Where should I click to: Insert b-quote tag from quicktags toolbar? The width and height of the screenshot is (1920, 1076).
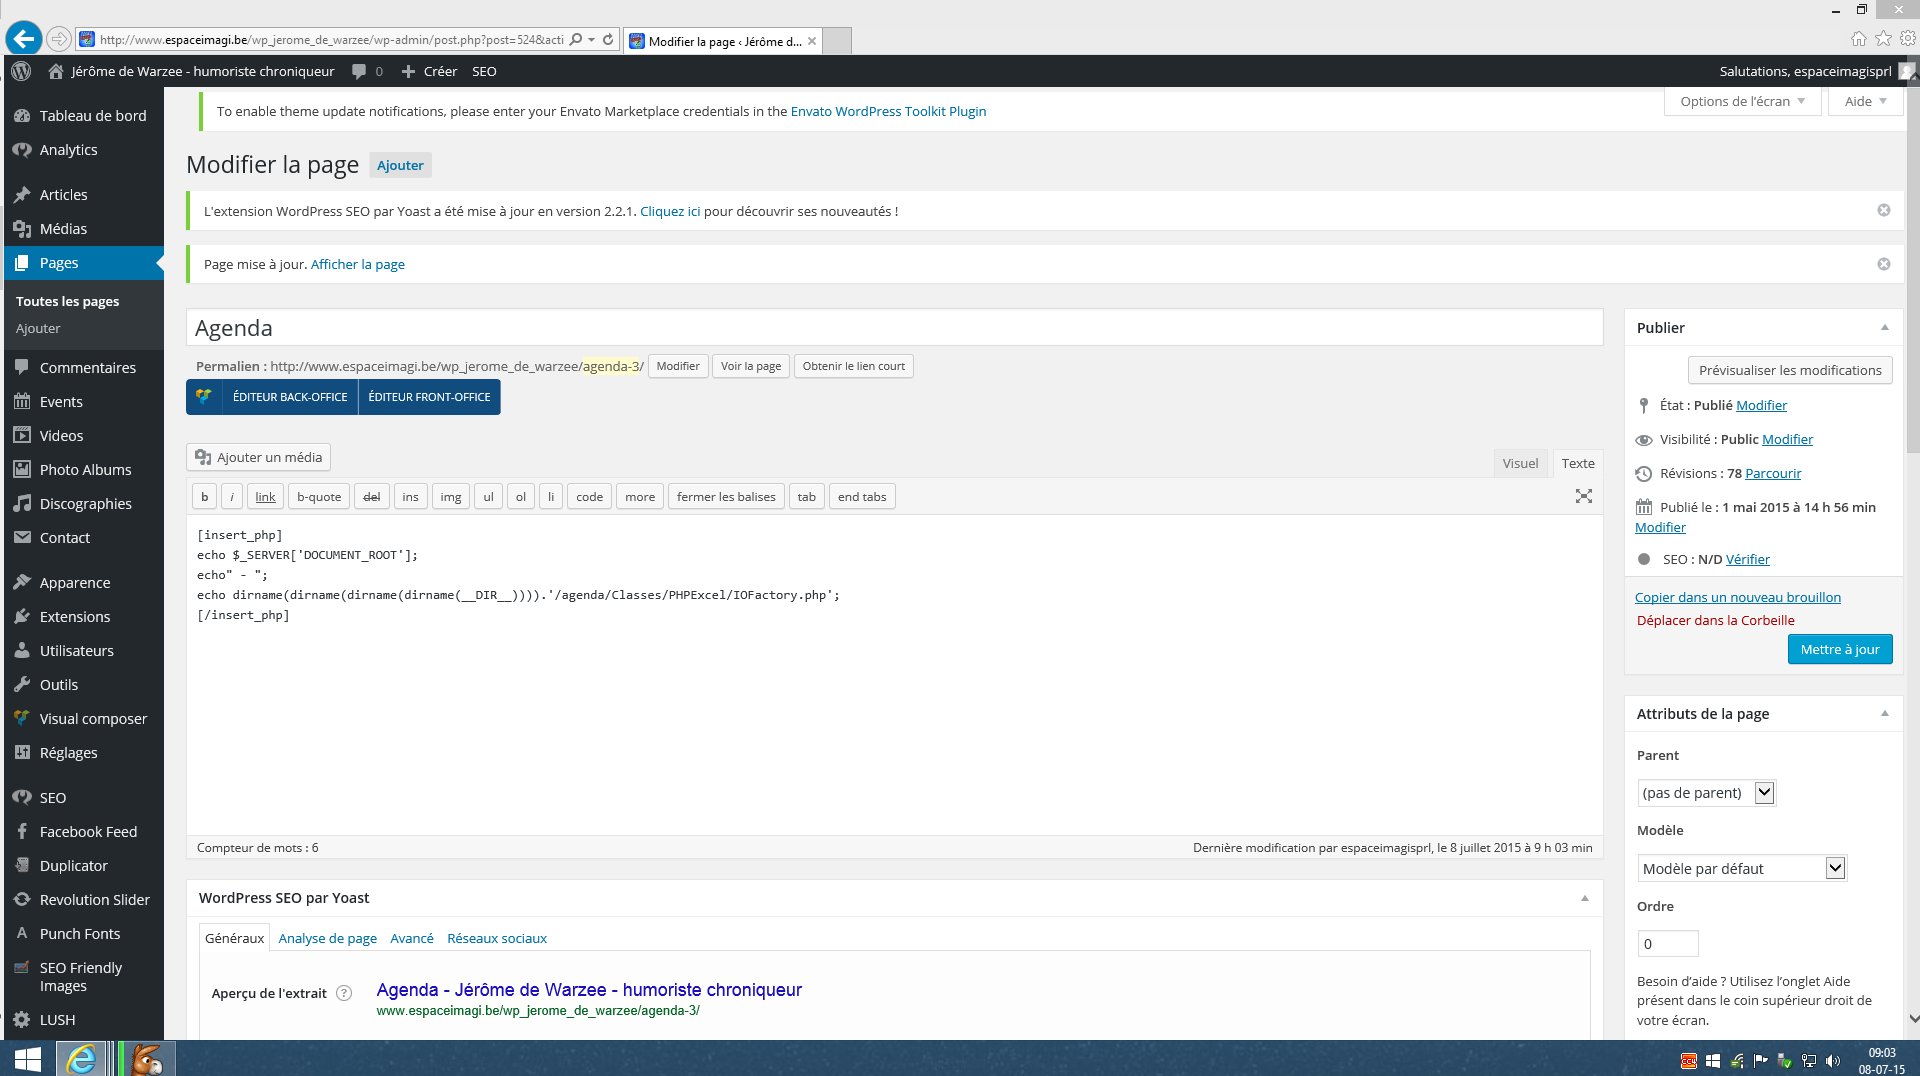[x=319, y=496]
